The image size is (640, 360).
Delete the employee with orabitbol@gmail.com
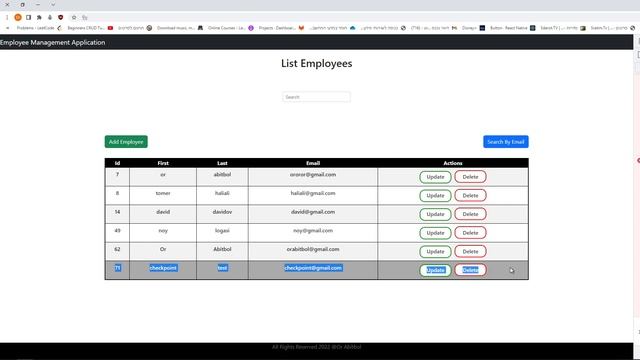pyautogui.click(x=470, y=251)
